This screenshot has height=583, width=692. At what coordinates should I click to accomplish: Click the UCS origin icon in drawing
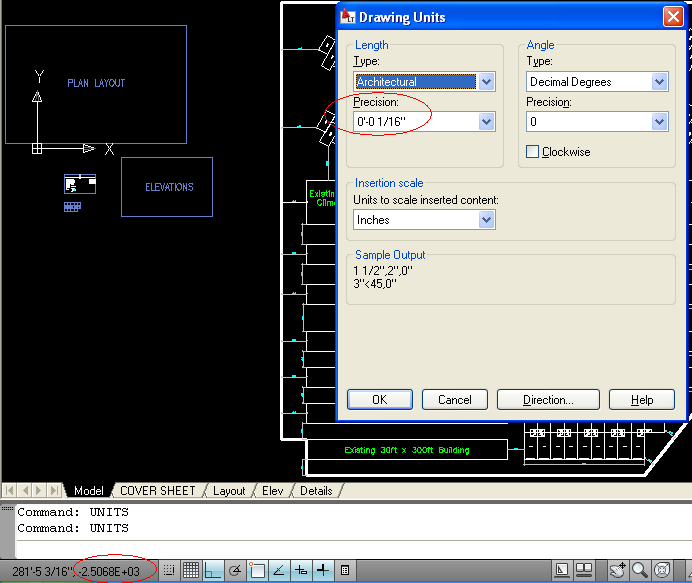(37, 149)
